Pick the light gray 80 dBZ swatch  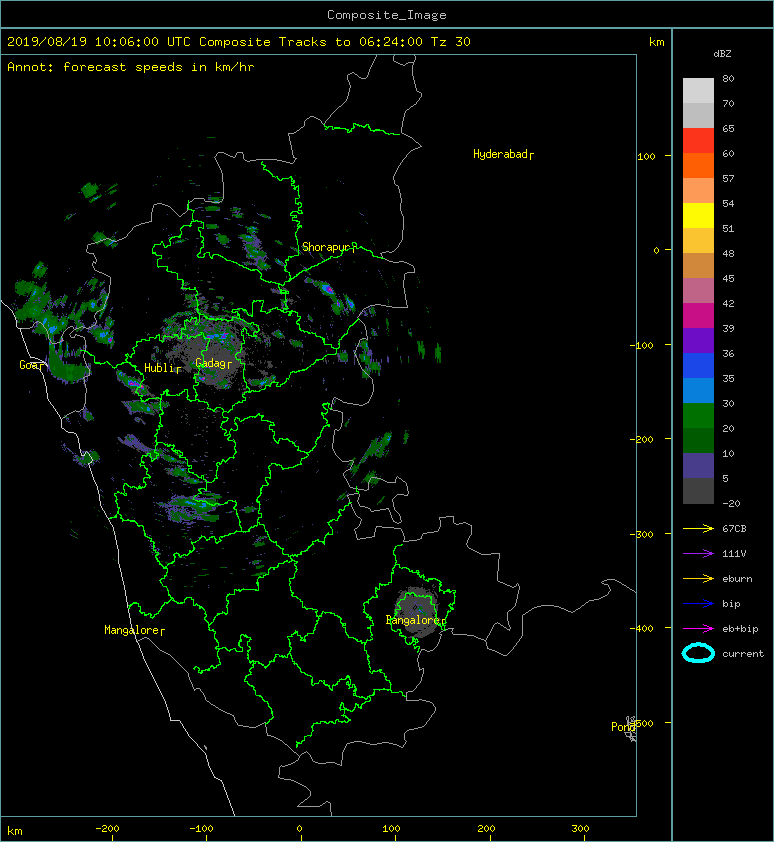[x=698, y=91]
